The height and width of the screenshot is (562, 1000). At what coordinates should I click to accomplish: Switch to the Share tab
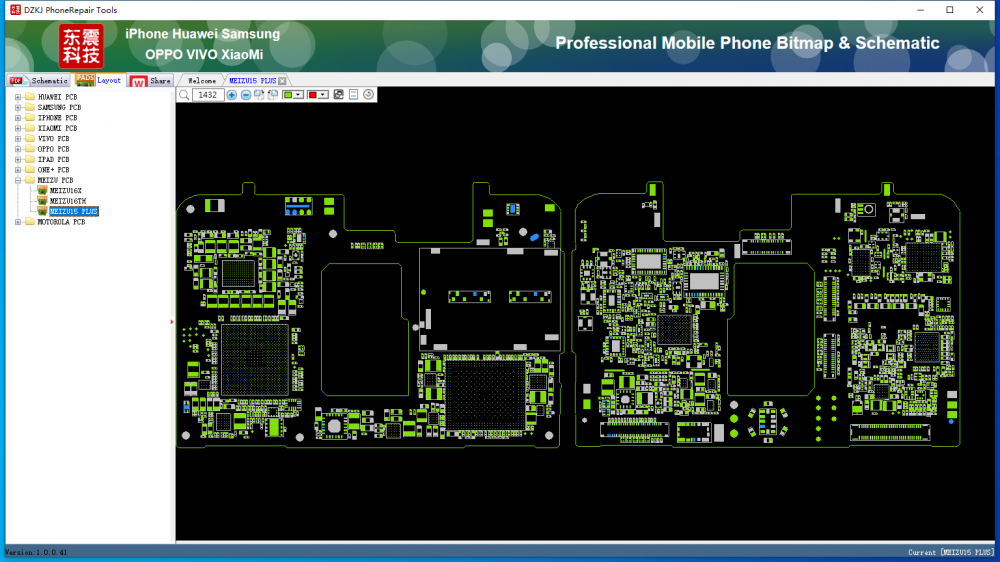(160, 80)
